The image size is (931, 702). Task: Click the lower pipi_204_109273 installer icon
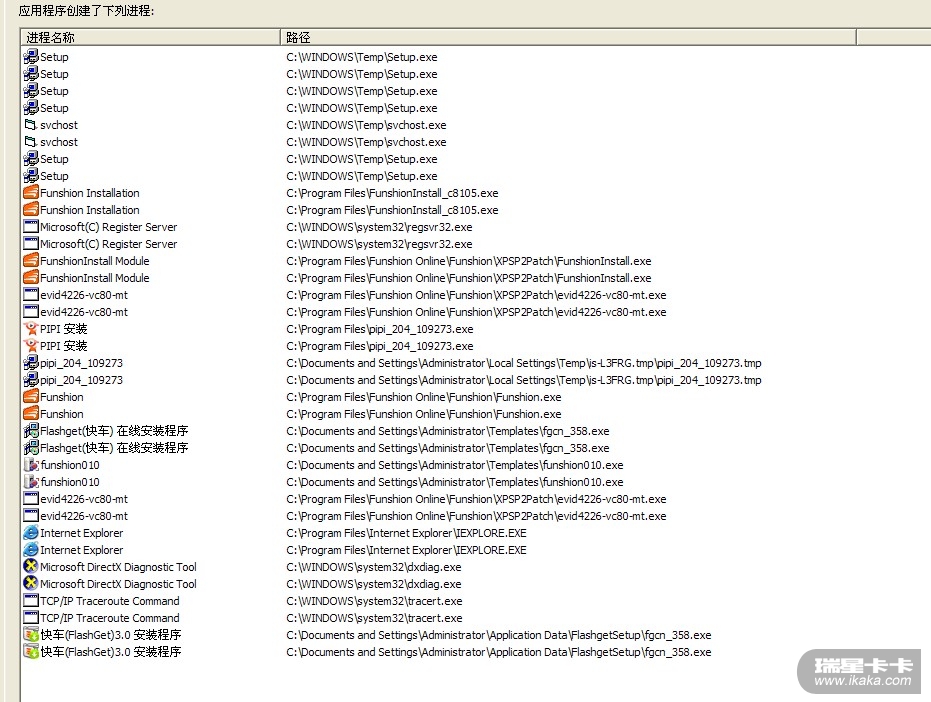[31, 380]
